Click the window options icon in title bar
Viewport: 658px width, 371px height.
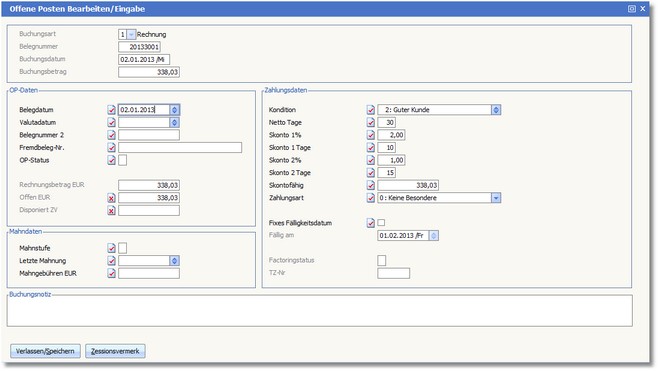(x=632, y=9)
